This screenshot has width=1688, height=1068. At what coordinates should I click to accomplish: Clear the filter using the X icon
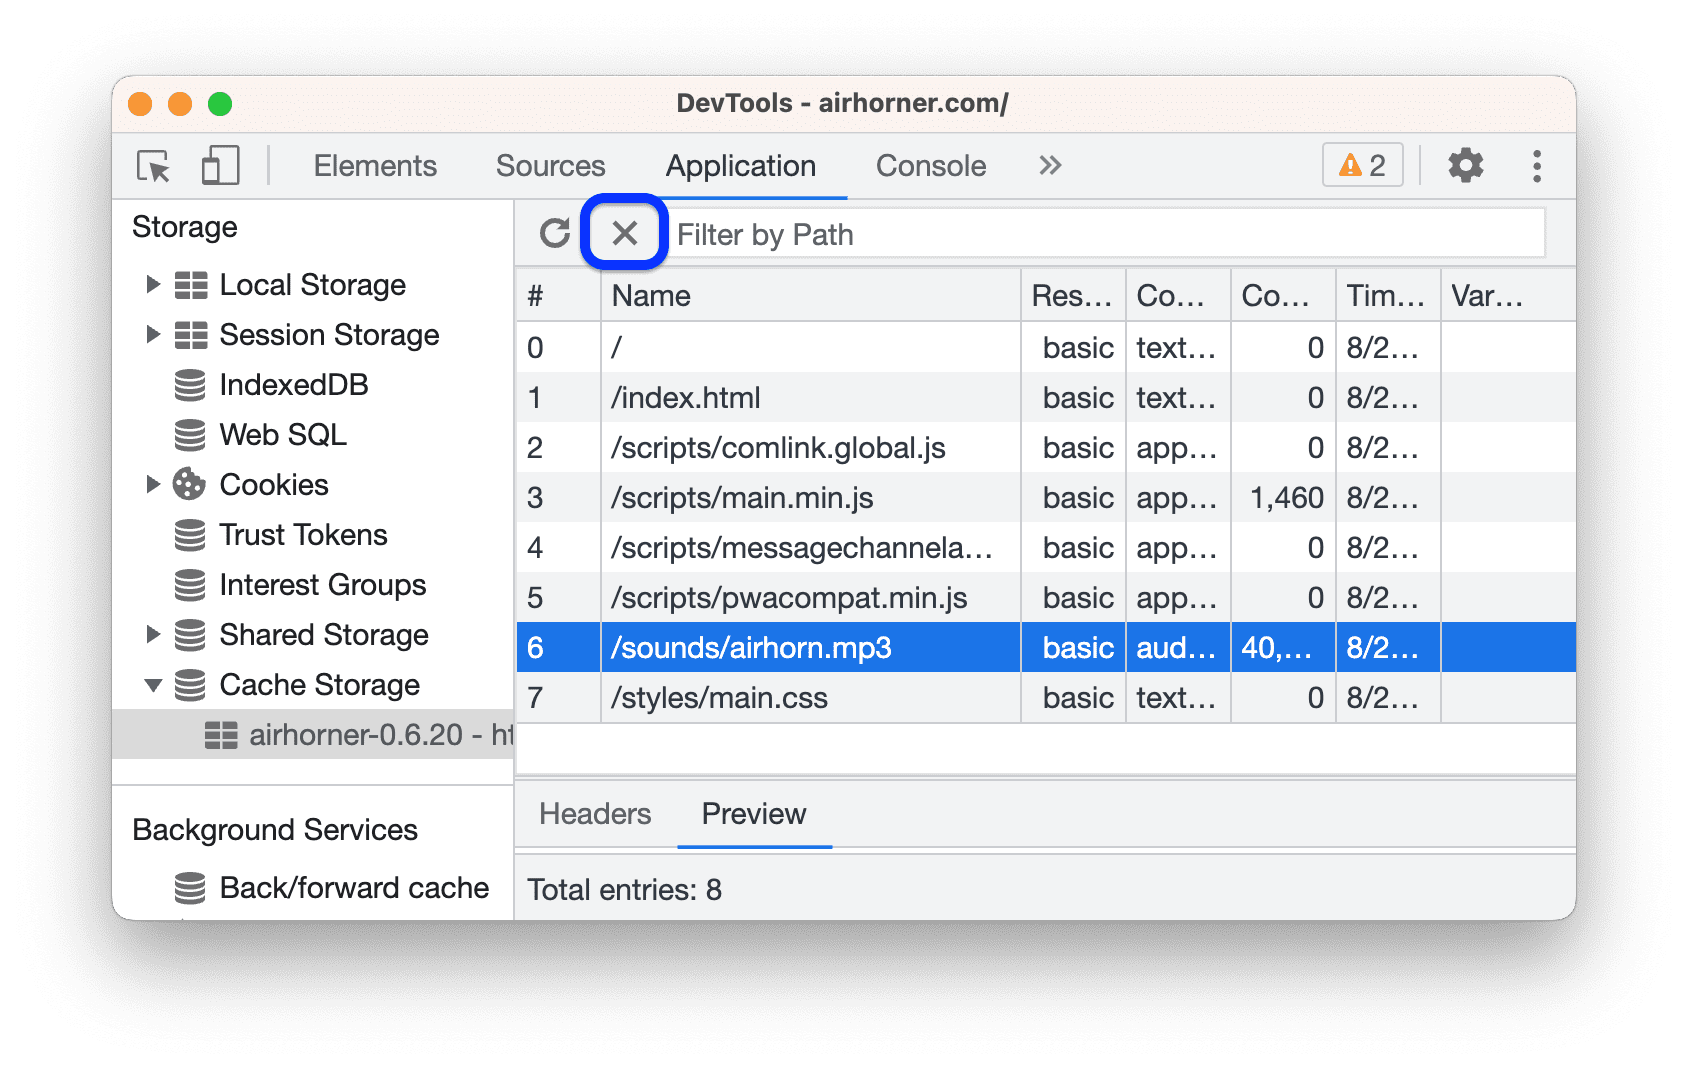click(624, 232)
